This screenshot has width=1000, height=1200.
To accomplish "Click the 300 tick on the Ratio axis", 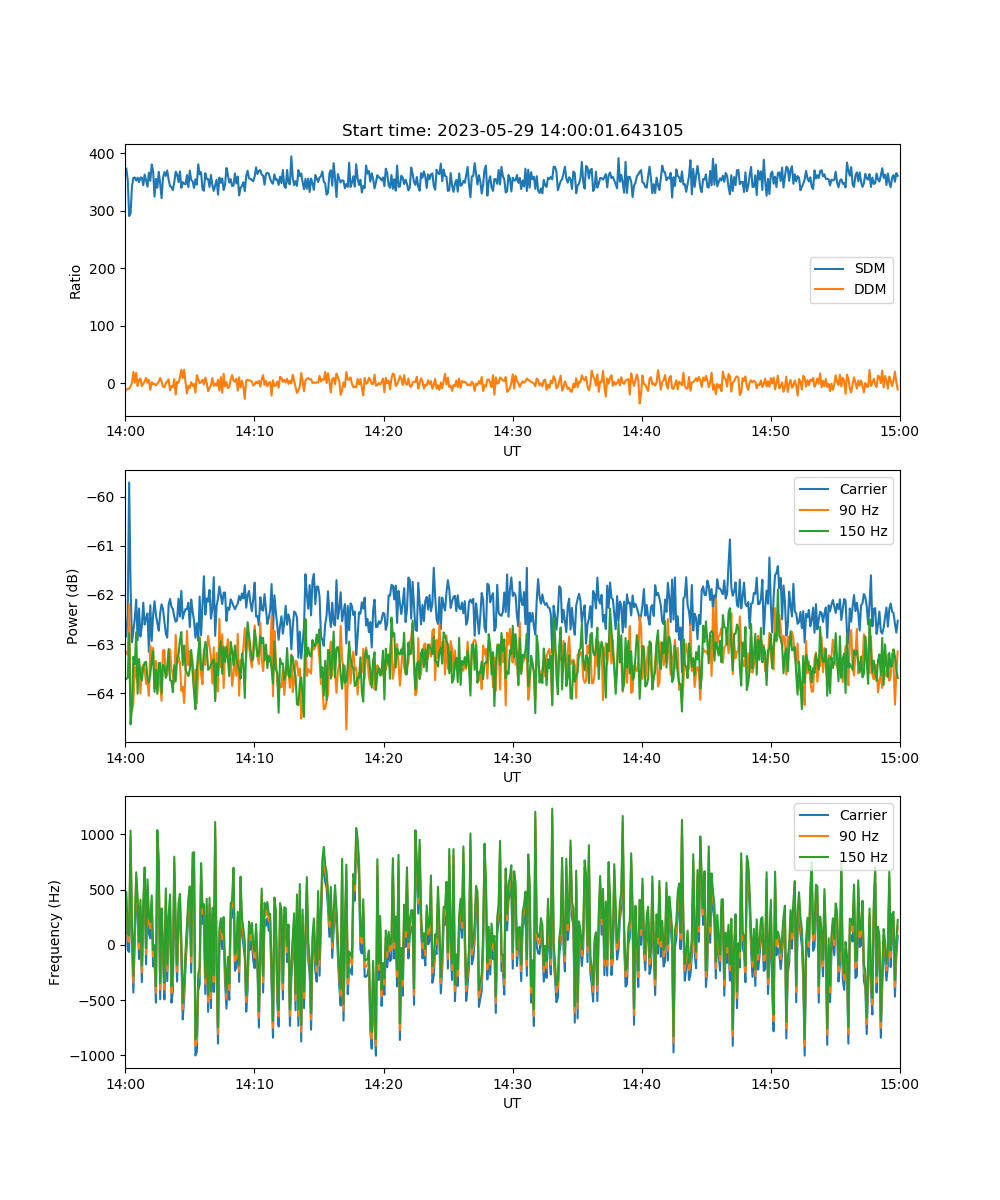I will (x=104, y=211).
